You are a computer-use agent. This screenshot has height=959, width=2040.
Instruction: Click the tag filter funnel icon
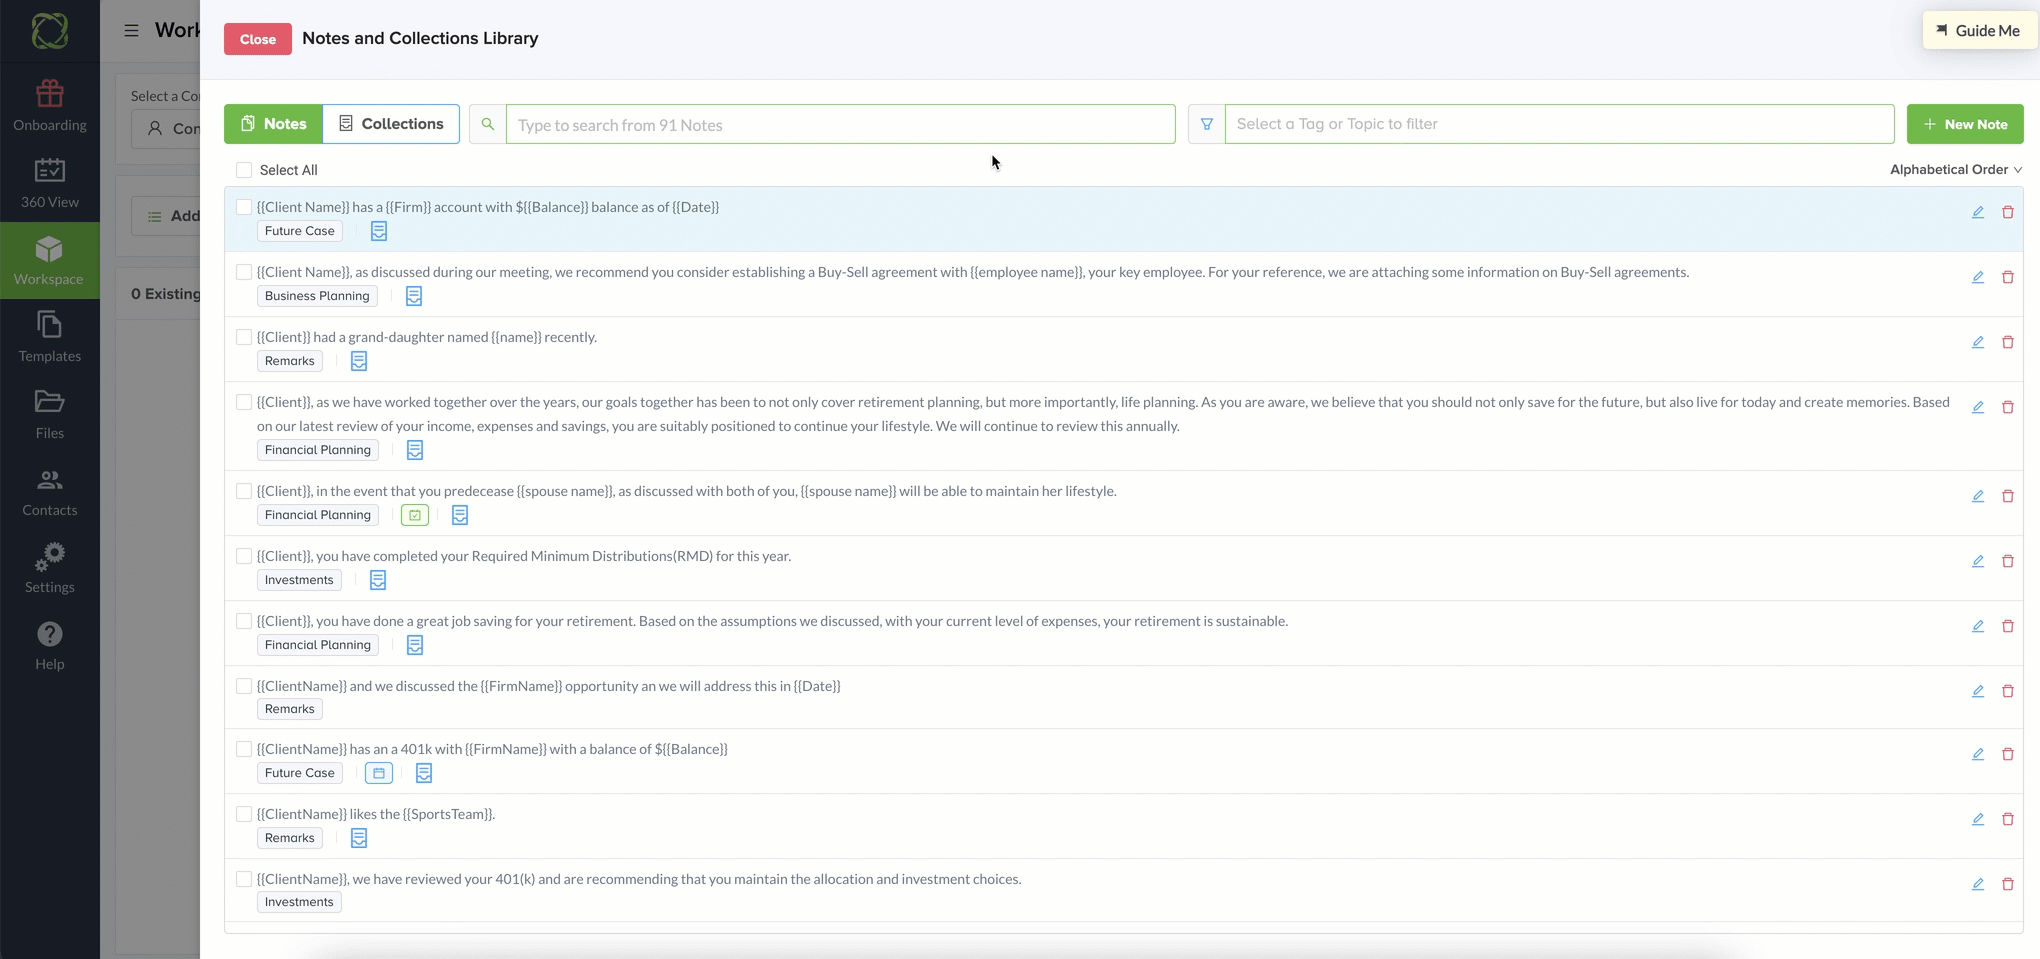(x=1207, y=124)
